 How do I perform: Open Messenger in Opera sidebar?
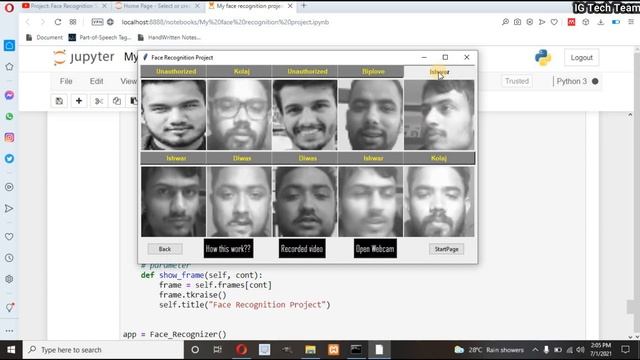click(x=9, y=95)
